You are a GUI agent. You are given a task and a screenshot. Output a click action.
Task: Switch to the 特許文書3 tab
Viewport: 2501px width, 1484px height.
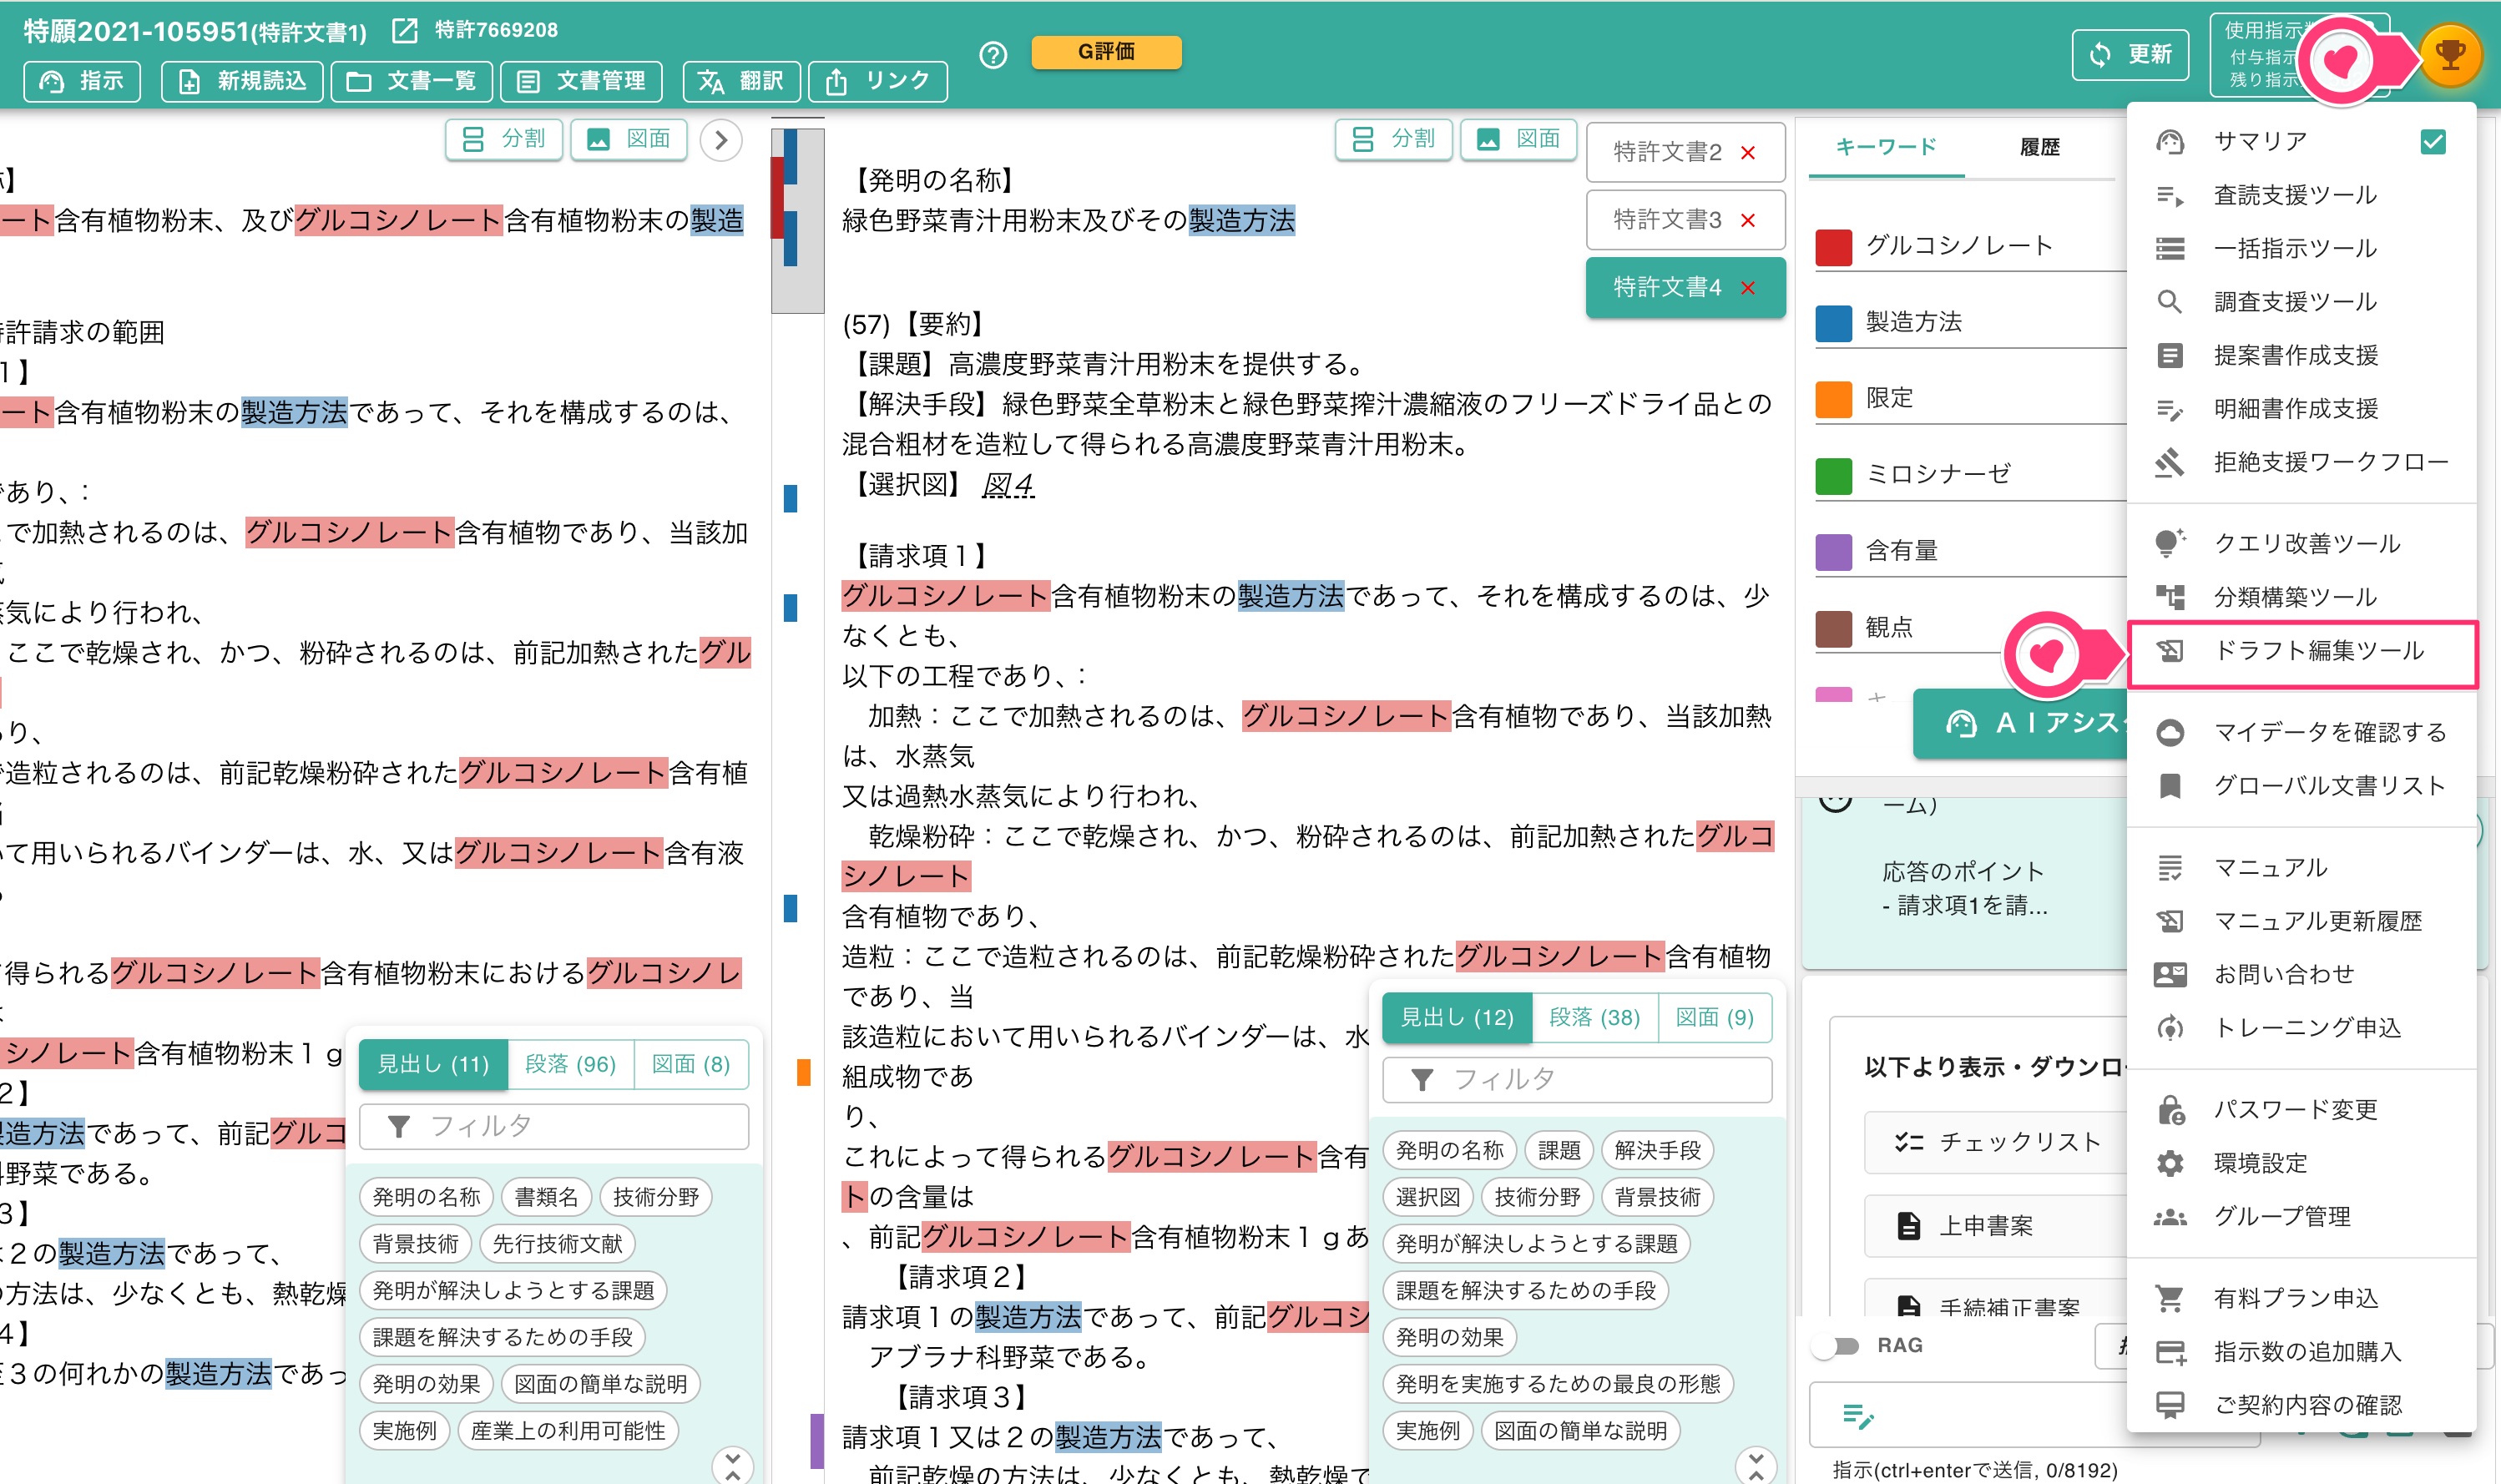pyautogui.click(x=1667, y=220)
